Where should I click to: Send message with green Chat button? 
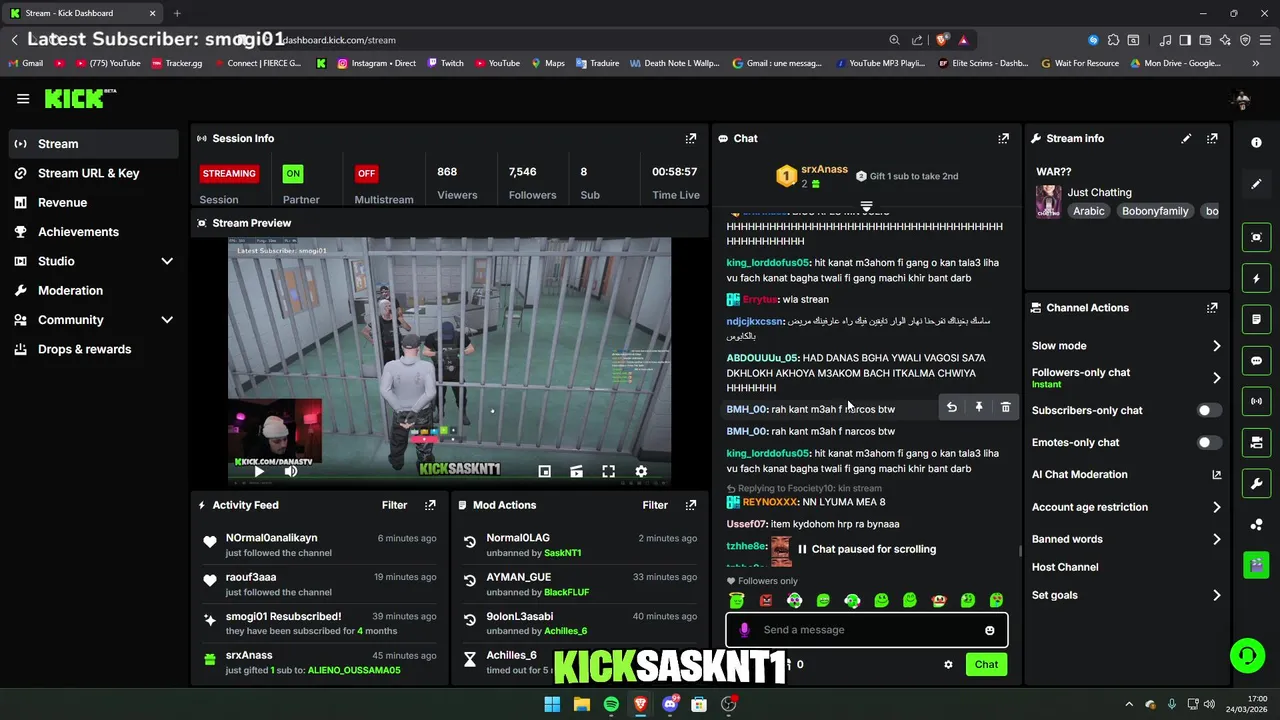[x=986, y=664]
